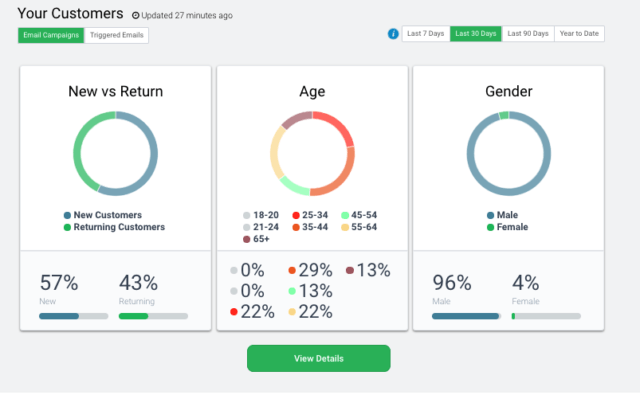The height and width of the screenshot is (395, 640).
Task: Click the New Customers legend dot
Action: [67, 215]
